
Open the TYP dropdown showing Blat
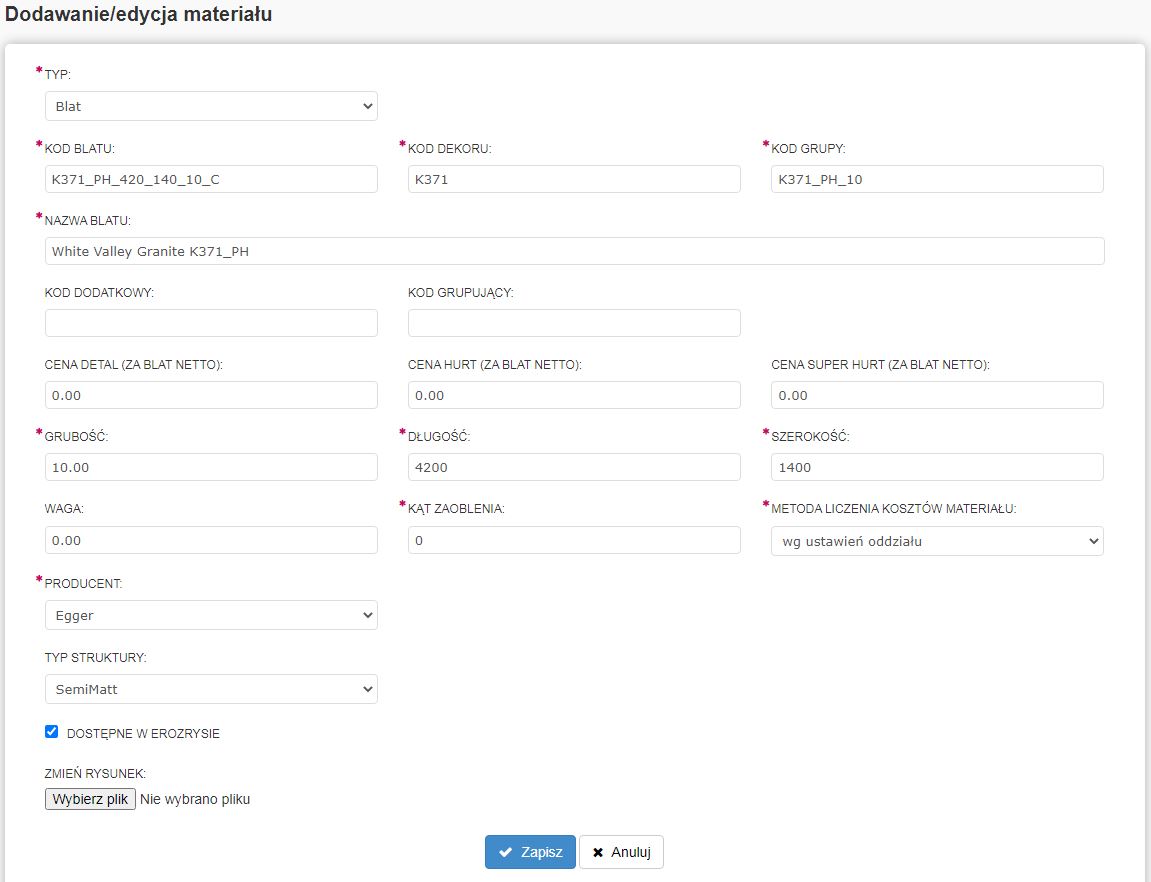tap(211, 106)
